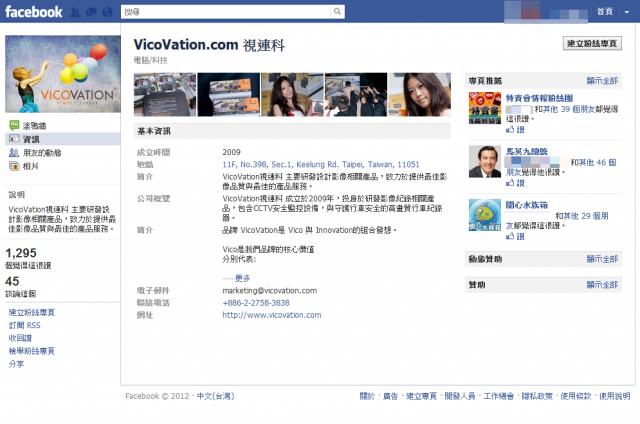
Task: Click 馬英九總統 portrait thumbnail
Action: tap(484, 162)
